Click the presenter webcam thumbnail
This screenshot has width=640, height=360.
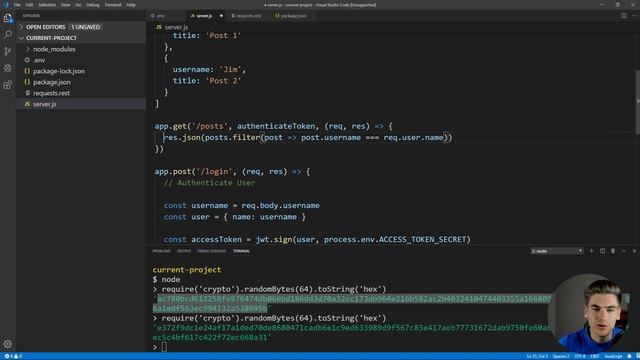[x=589, y=313]
